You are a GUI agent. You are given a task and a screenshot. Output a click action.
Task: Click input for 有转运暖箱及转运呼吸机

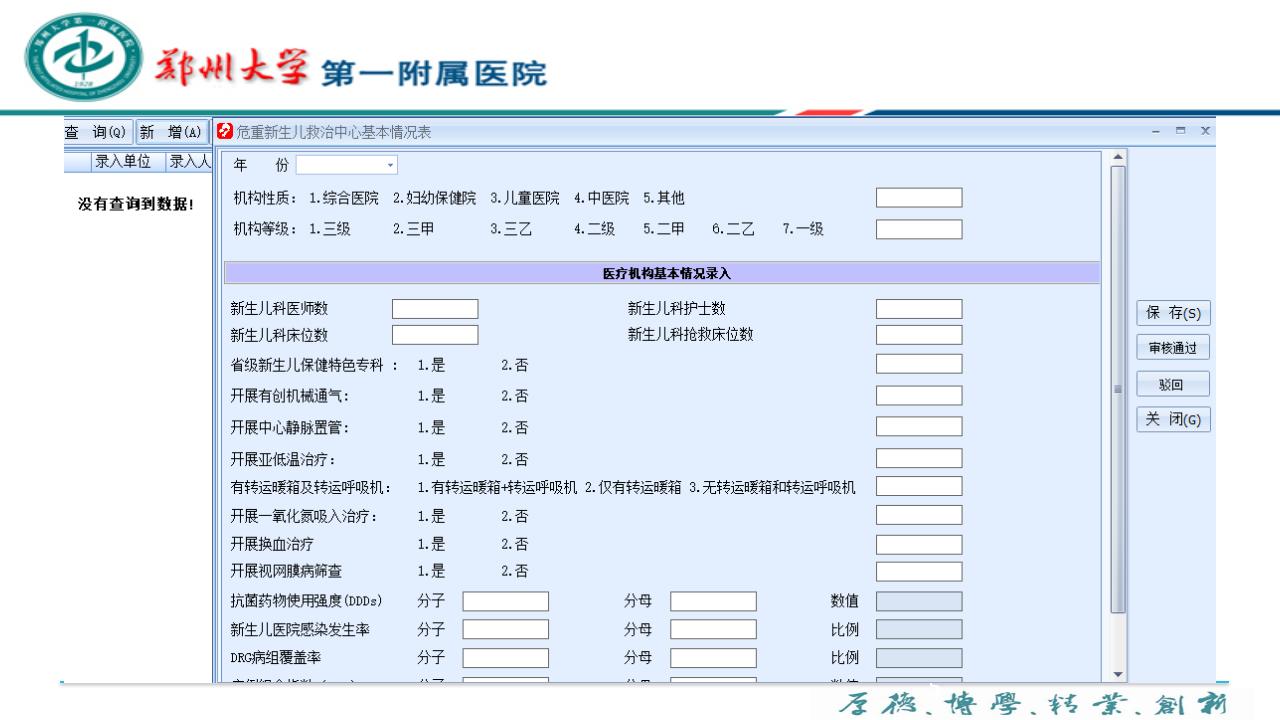tap(919, 486)
